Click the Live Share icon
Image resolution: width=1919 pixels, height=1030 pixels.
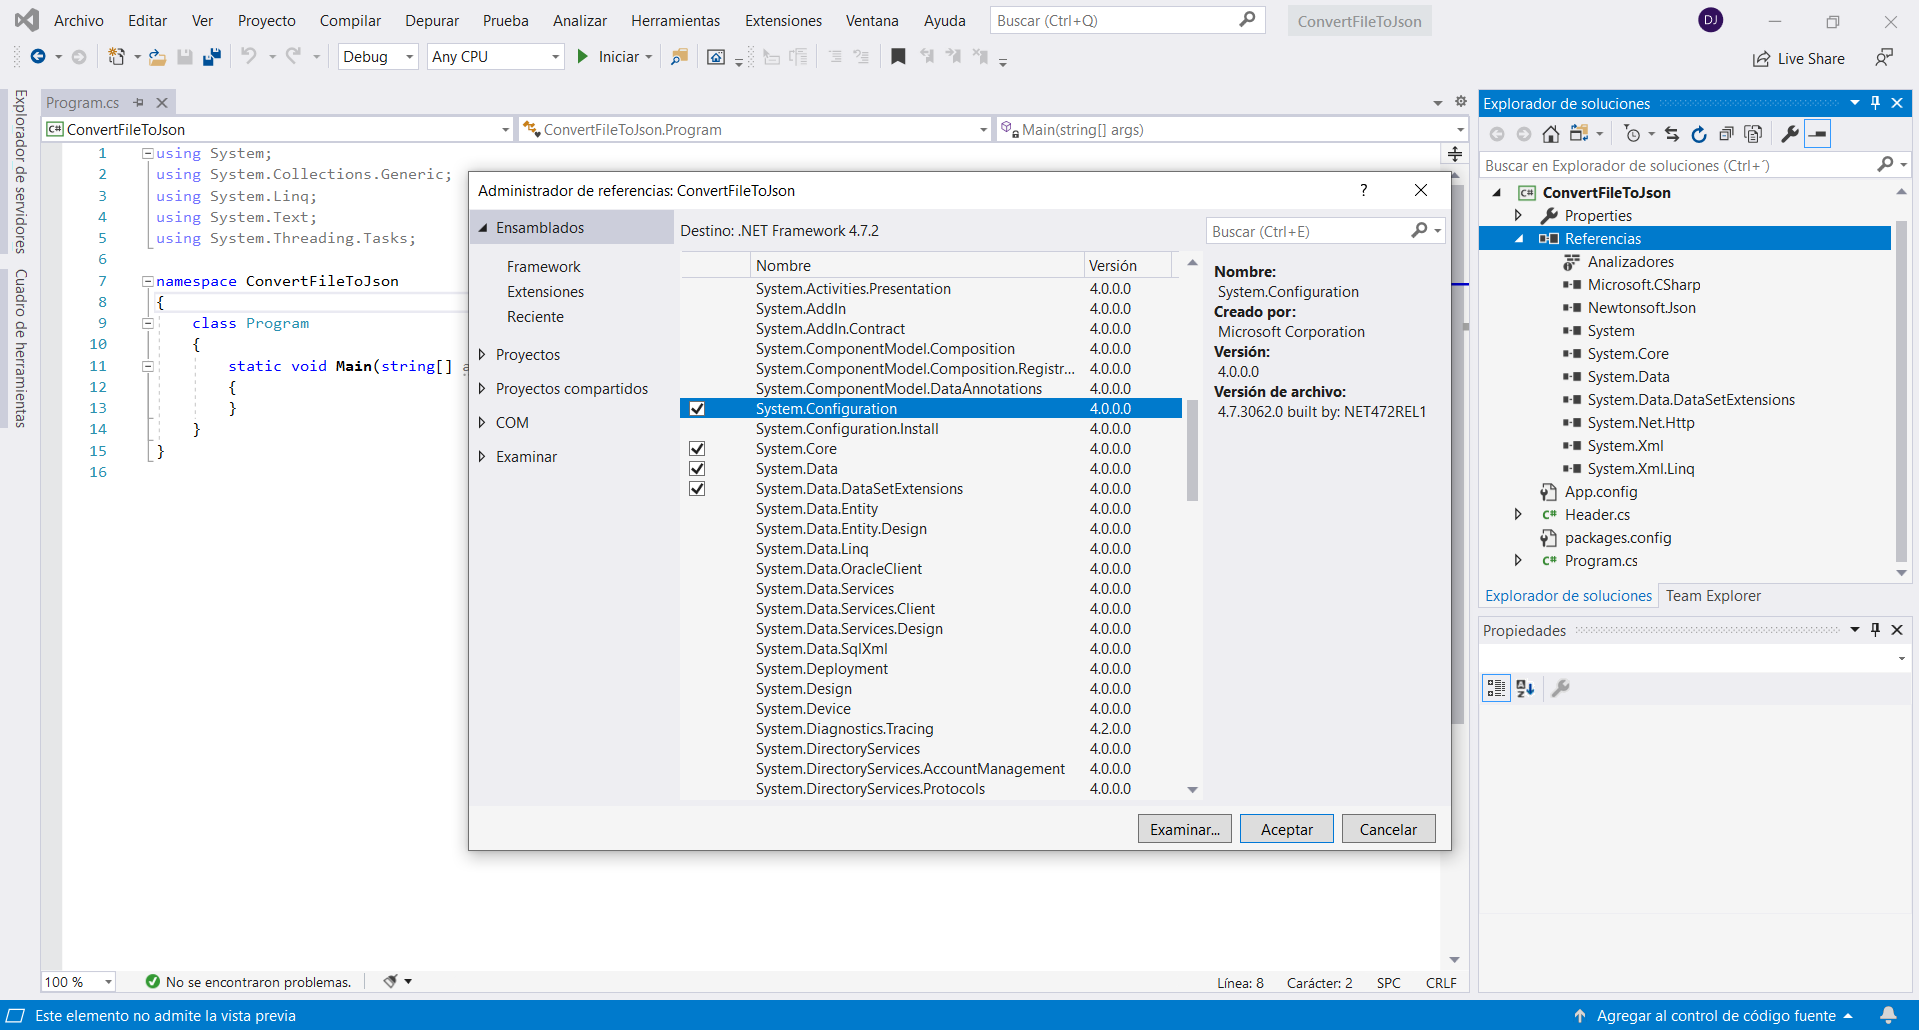pos(1761,59)
